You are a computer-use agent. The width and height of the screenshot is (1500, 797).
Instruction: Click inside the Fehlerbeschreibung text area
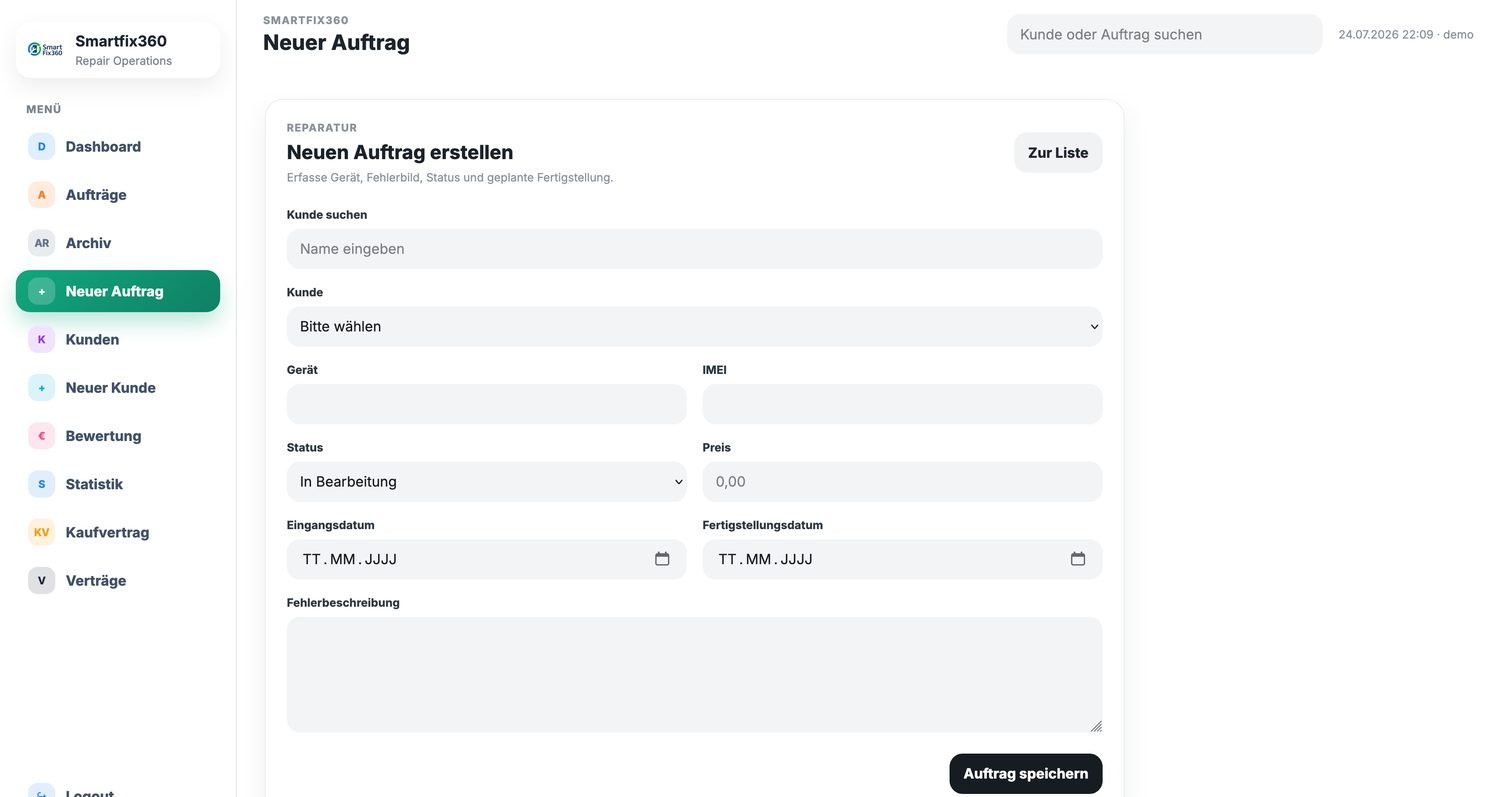tap(694, 675)
